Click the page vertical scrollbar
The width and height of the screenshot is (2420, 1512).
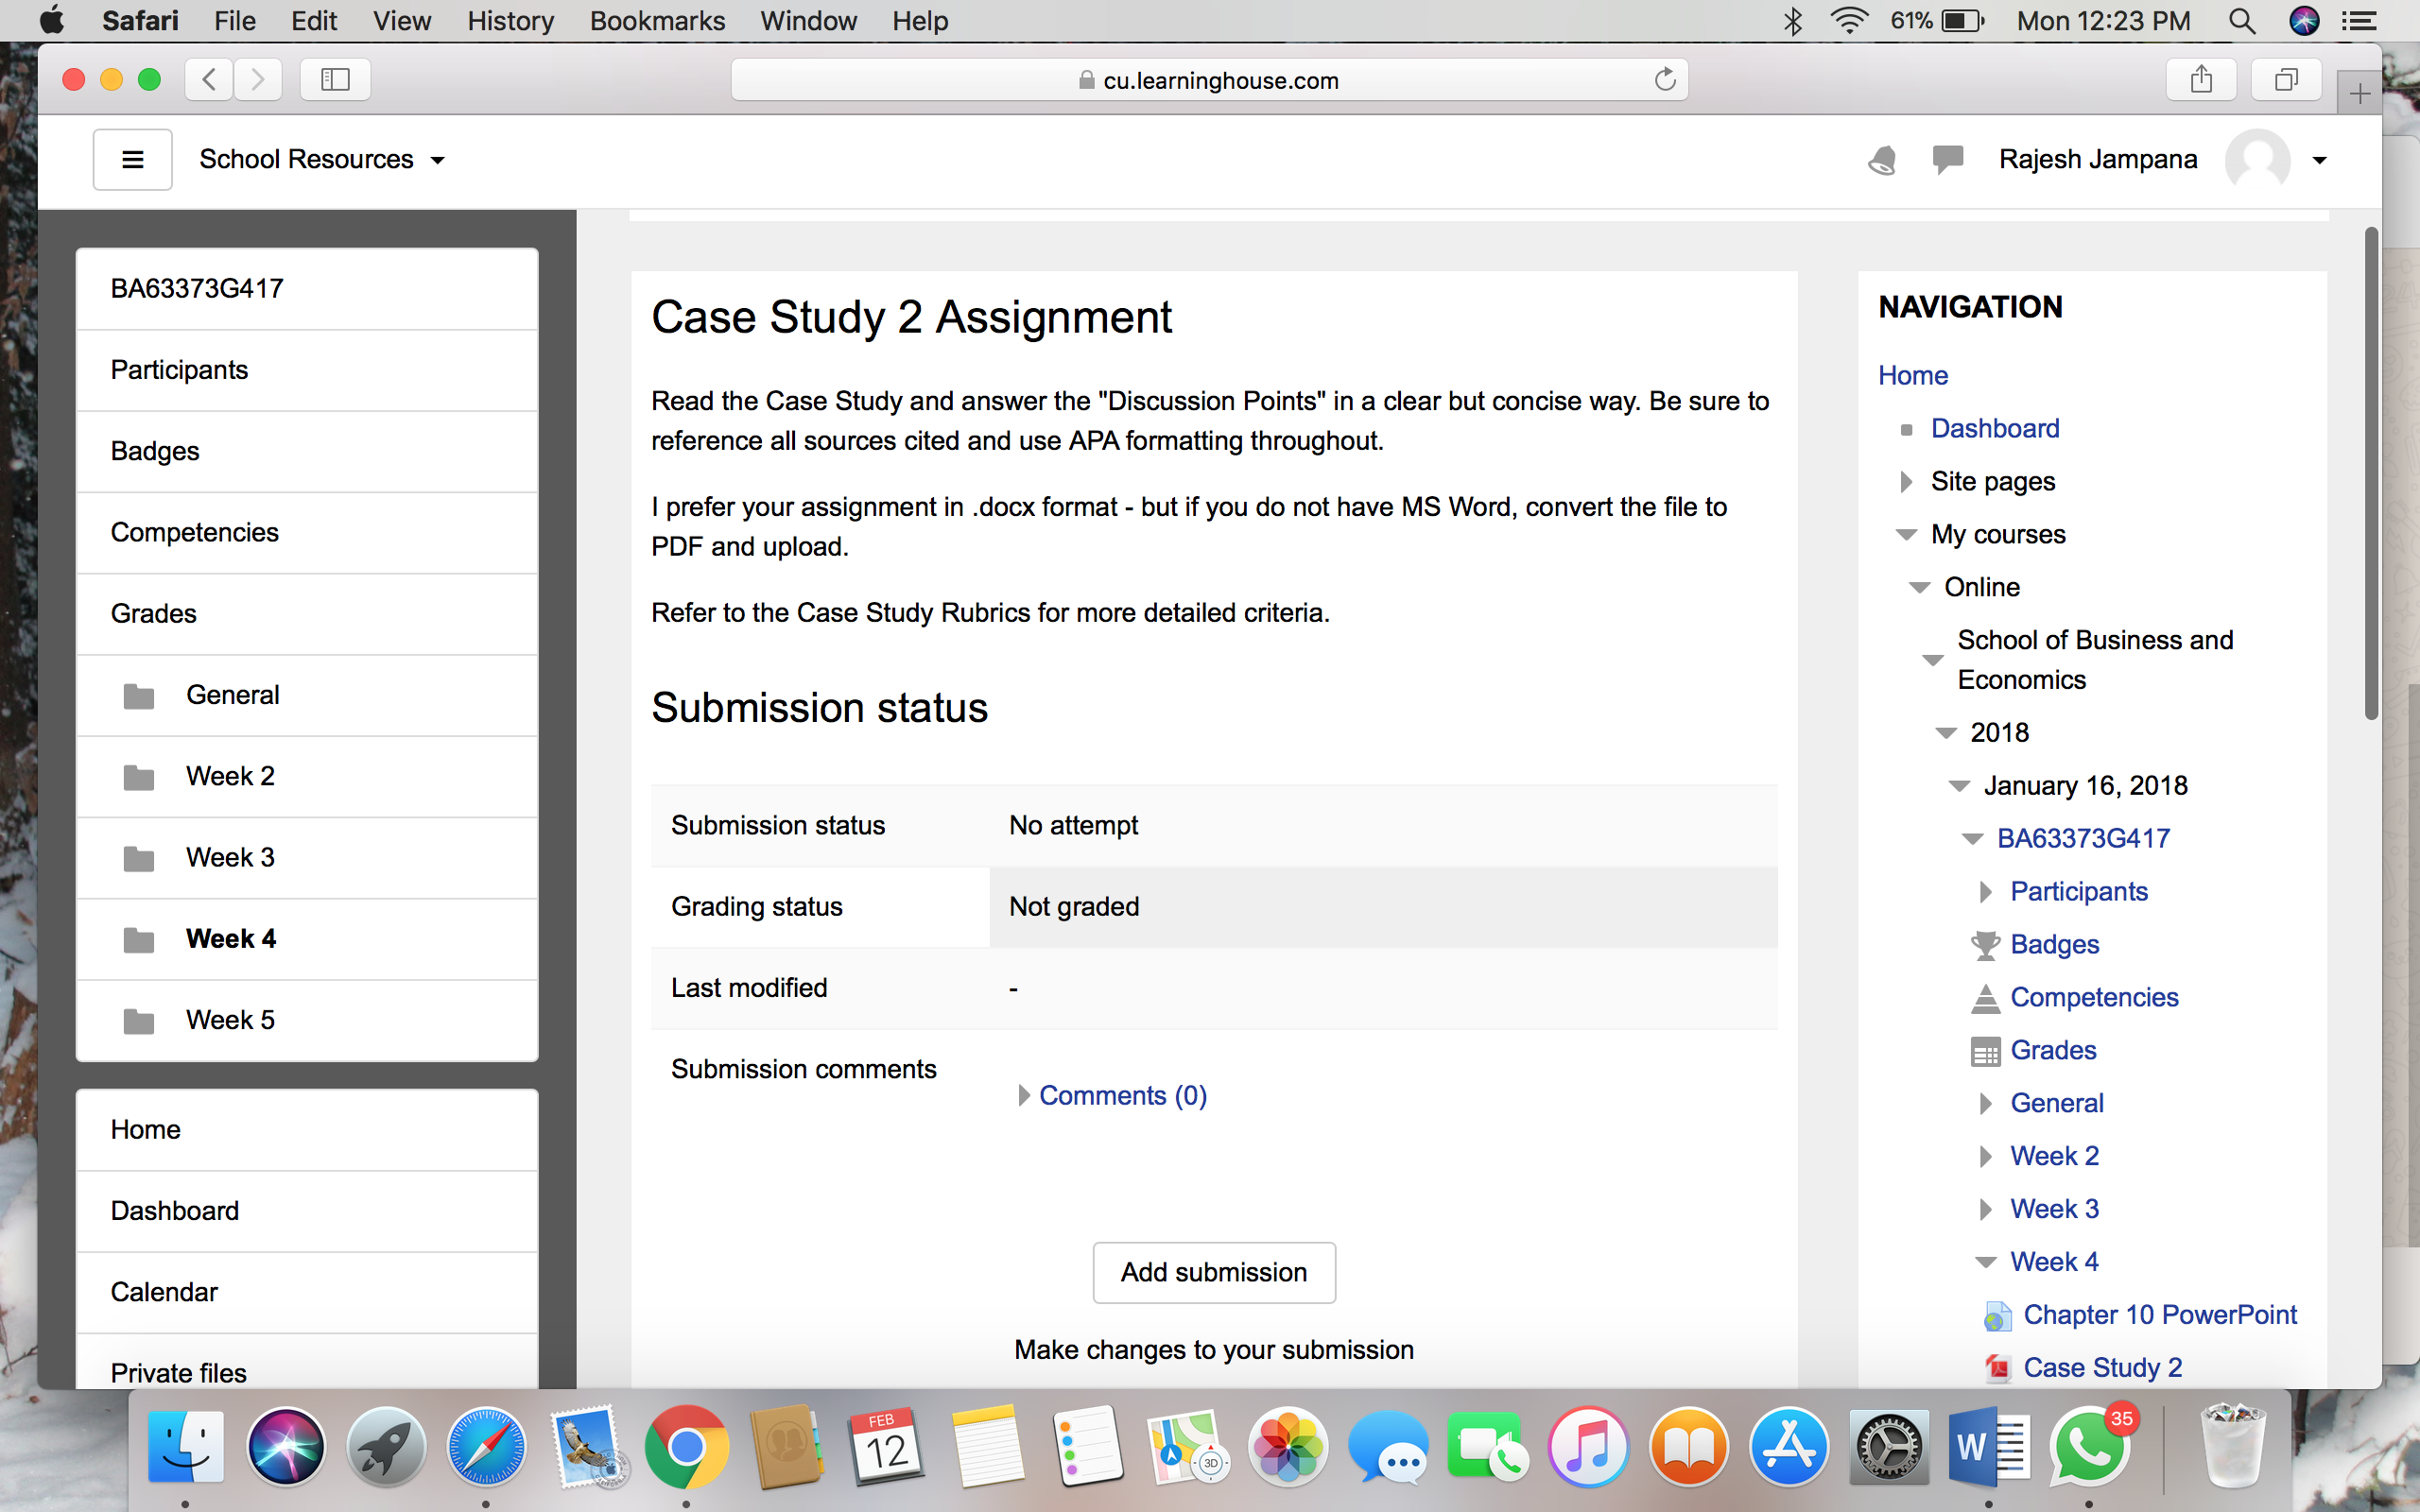(2371, 474)
